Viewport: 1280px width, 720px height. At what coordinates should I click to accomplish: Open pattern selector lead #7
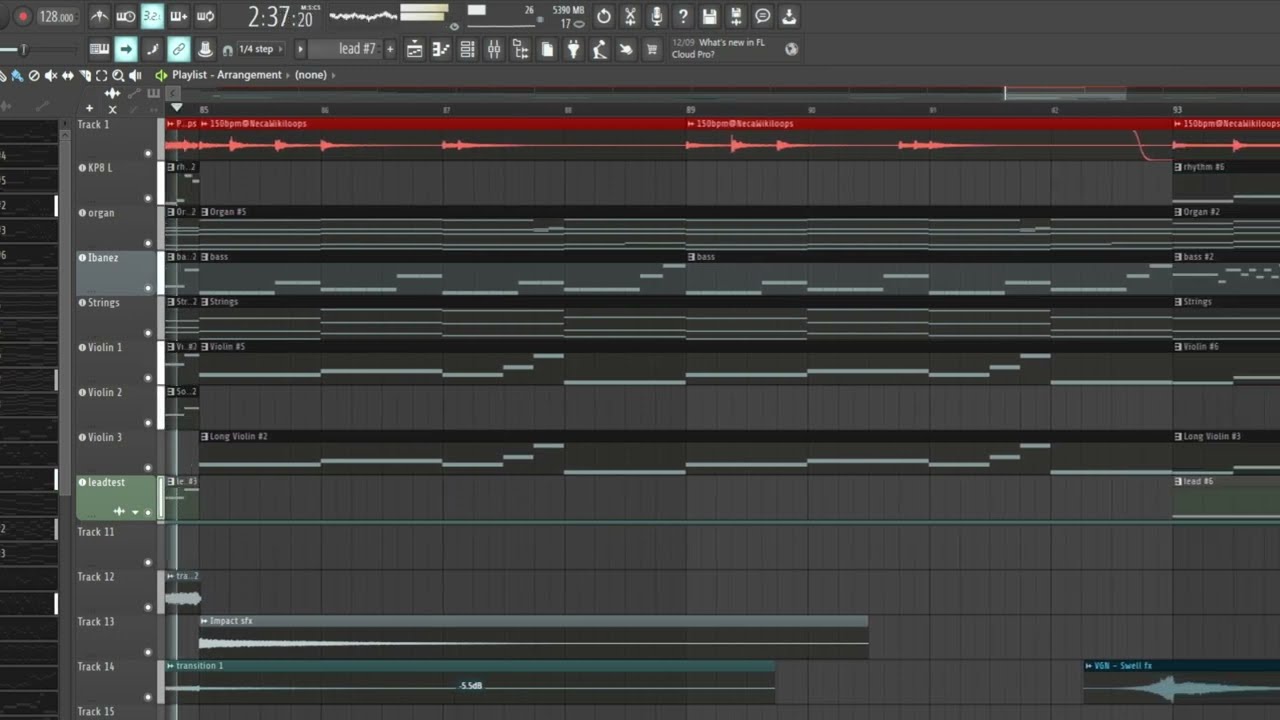click(346, 49)
